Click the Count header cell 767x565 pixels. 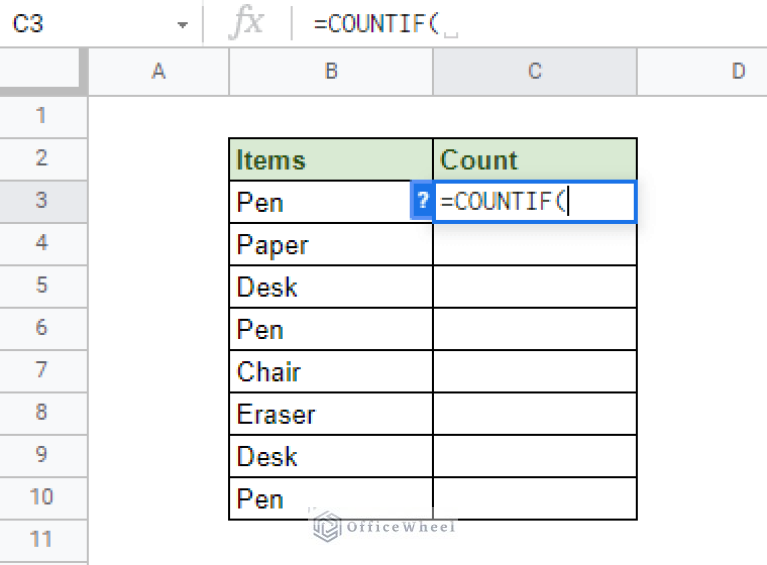[535, 160]
